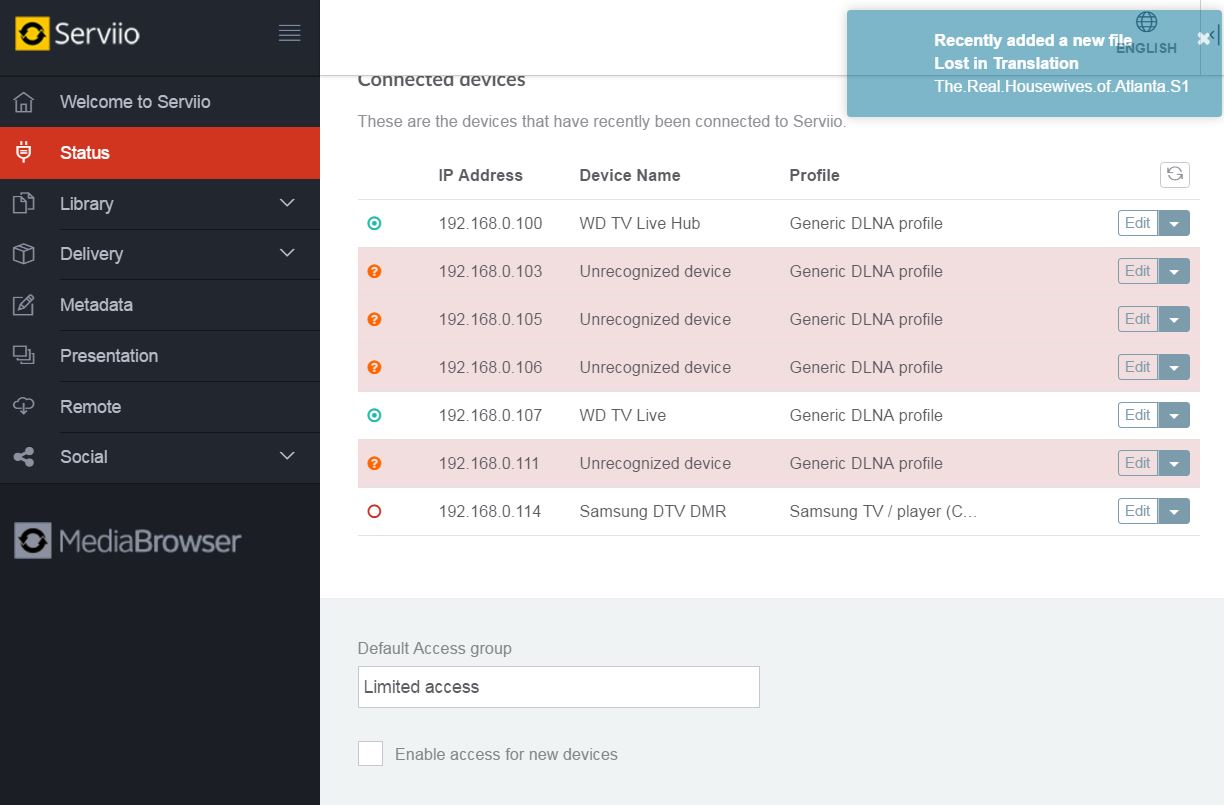Click the MediaBrowser logo in sidebar
Image resolution: width=1224 pixels, height=805 pixels.
pos(128,541)
